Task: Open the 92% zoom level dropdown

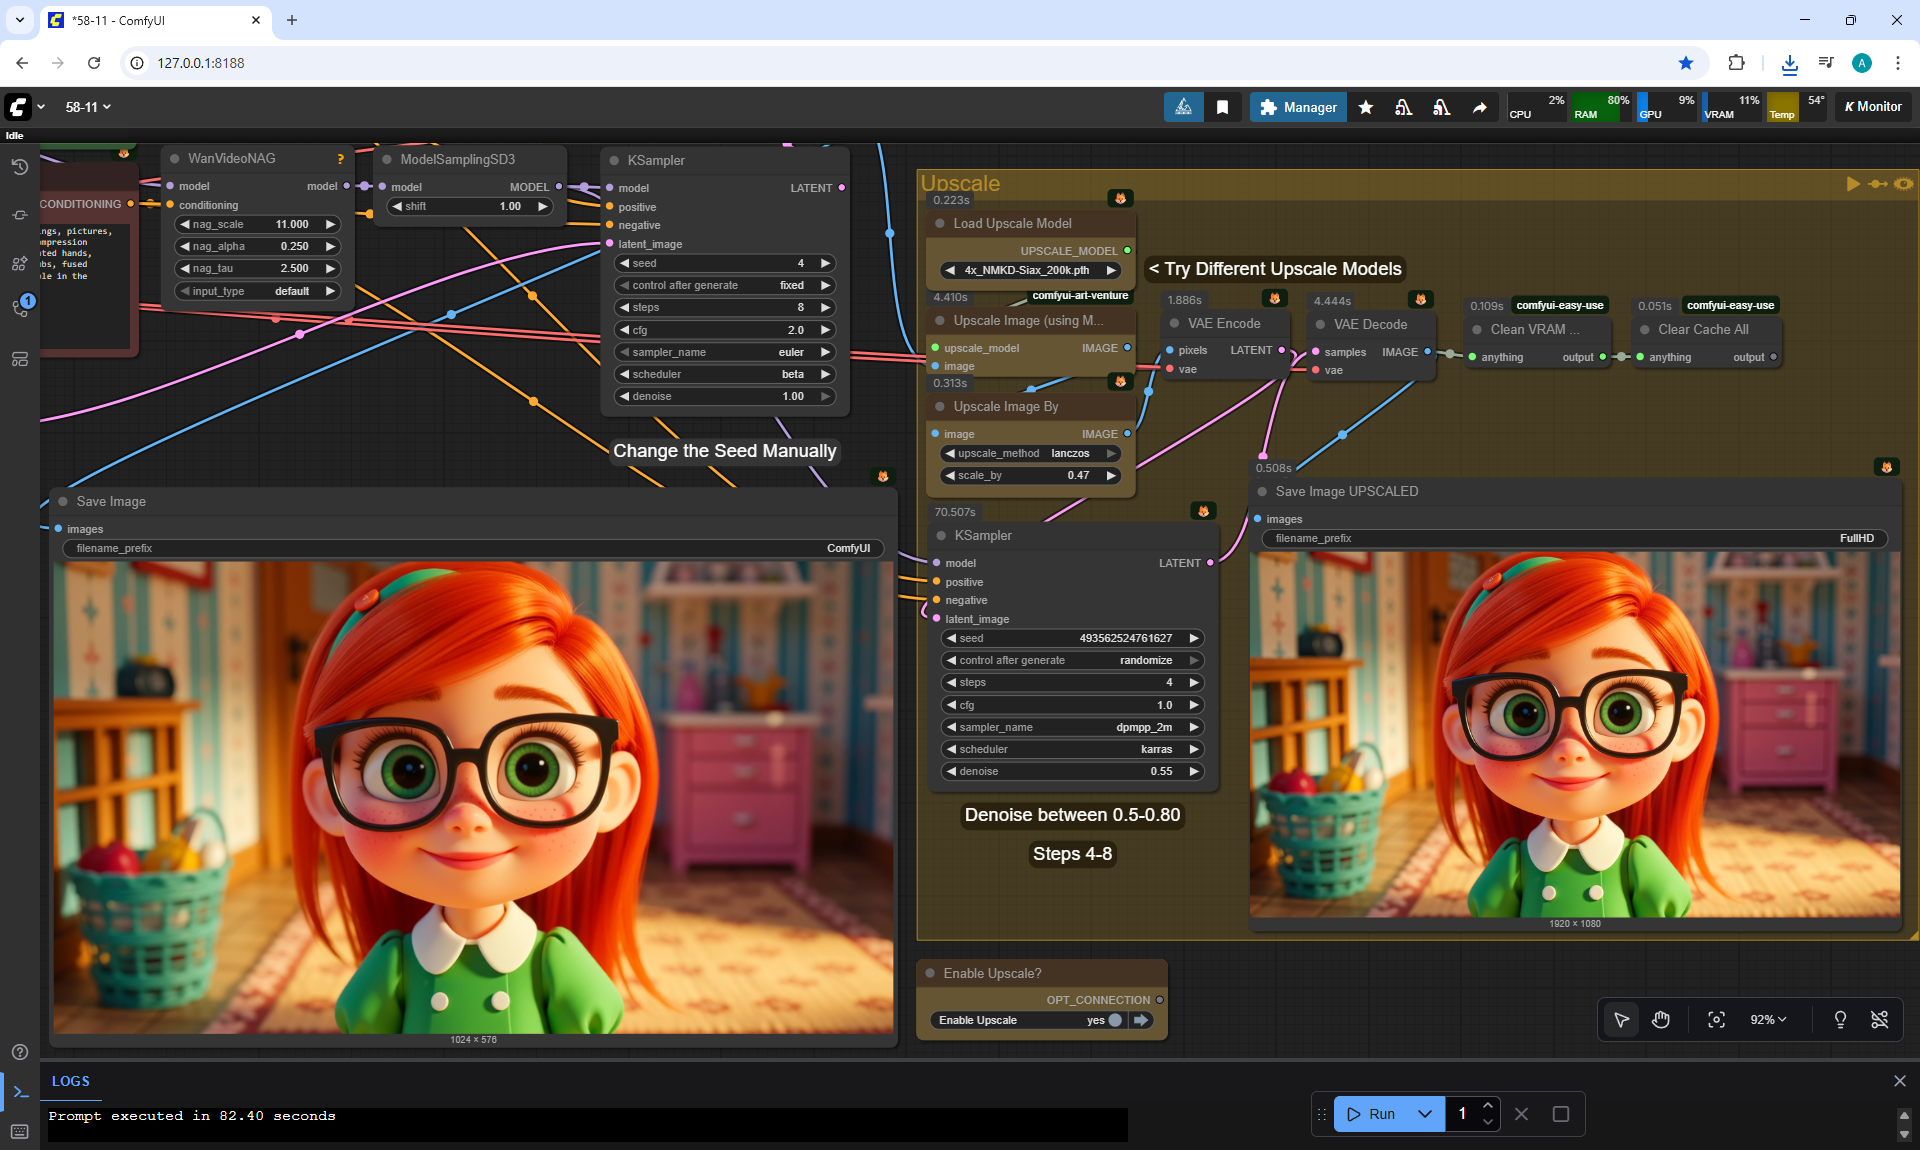Action: [x=1767, y=1019]
